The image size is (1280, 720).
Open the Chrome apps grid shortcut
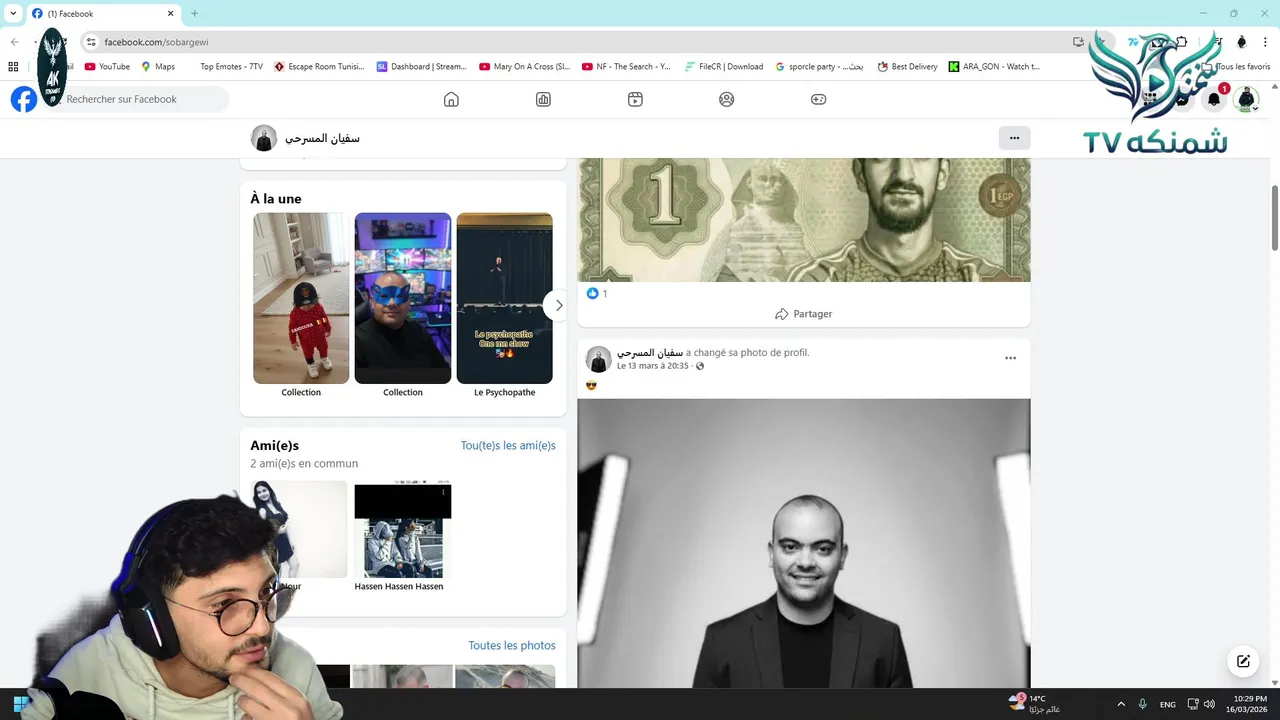13,67
